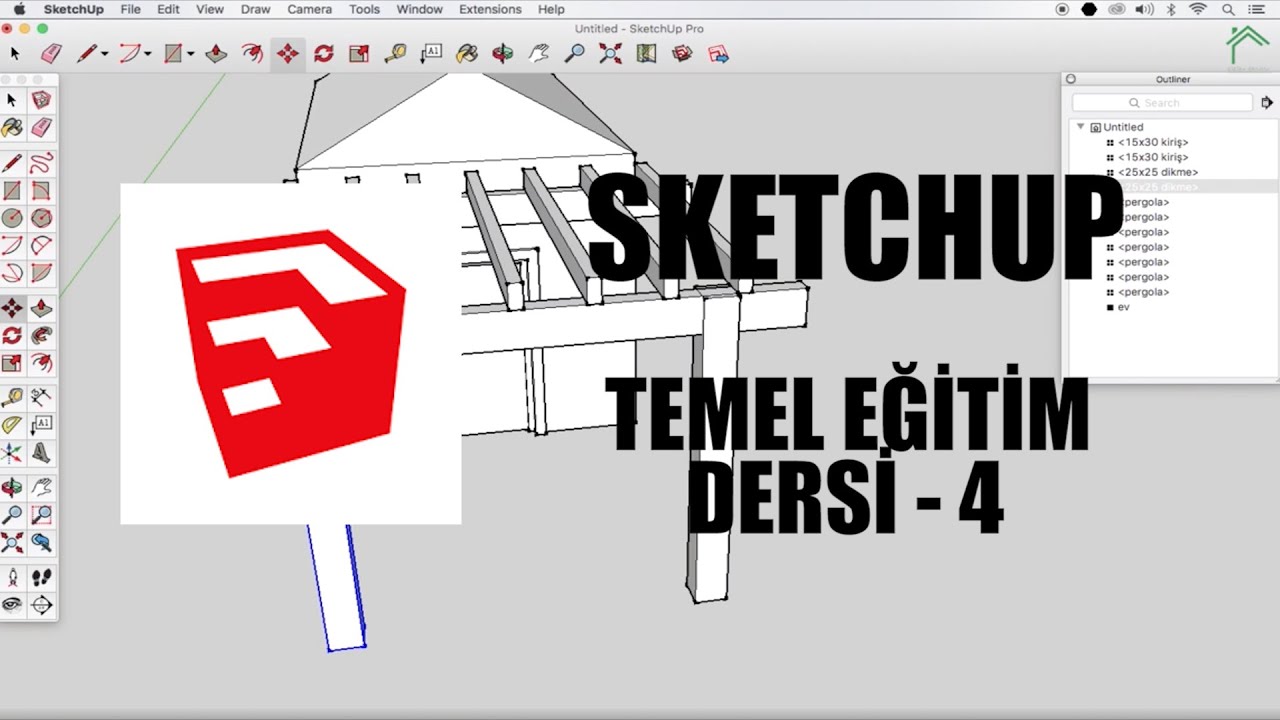Open the Shapes tool dropdown arrow
The width and height of the screenshot is (1280, 720).
(x=190, y=54)
